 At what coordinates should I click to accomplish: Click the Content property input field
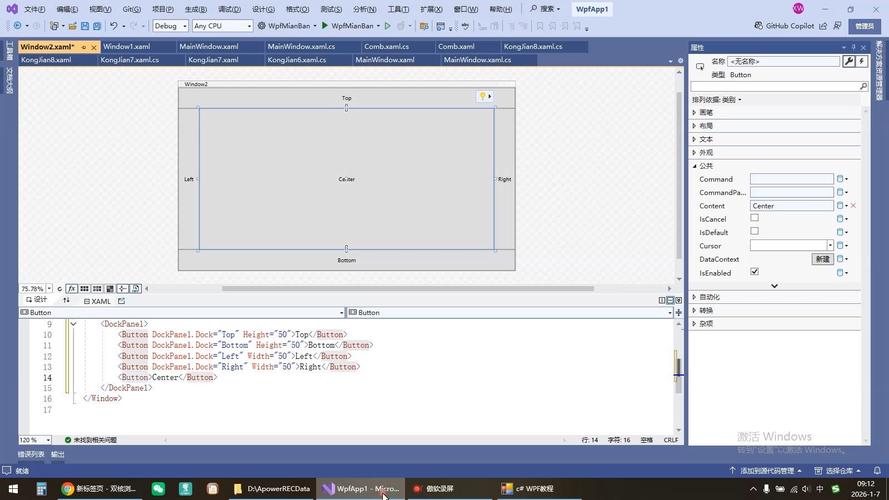791,205
